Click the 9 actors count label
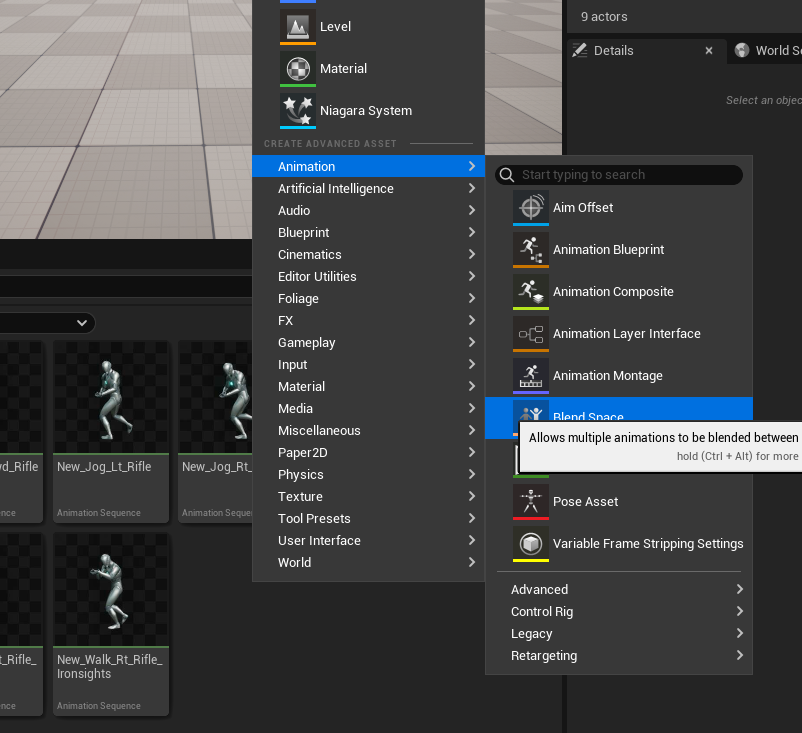The height and width of the screenshot is (733, 802). 604,16
